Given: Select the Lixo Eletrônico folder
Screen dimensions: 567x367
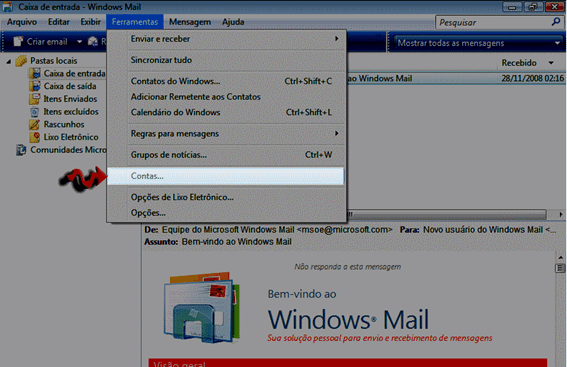Looking at the screenshot, I should point(71,137).
